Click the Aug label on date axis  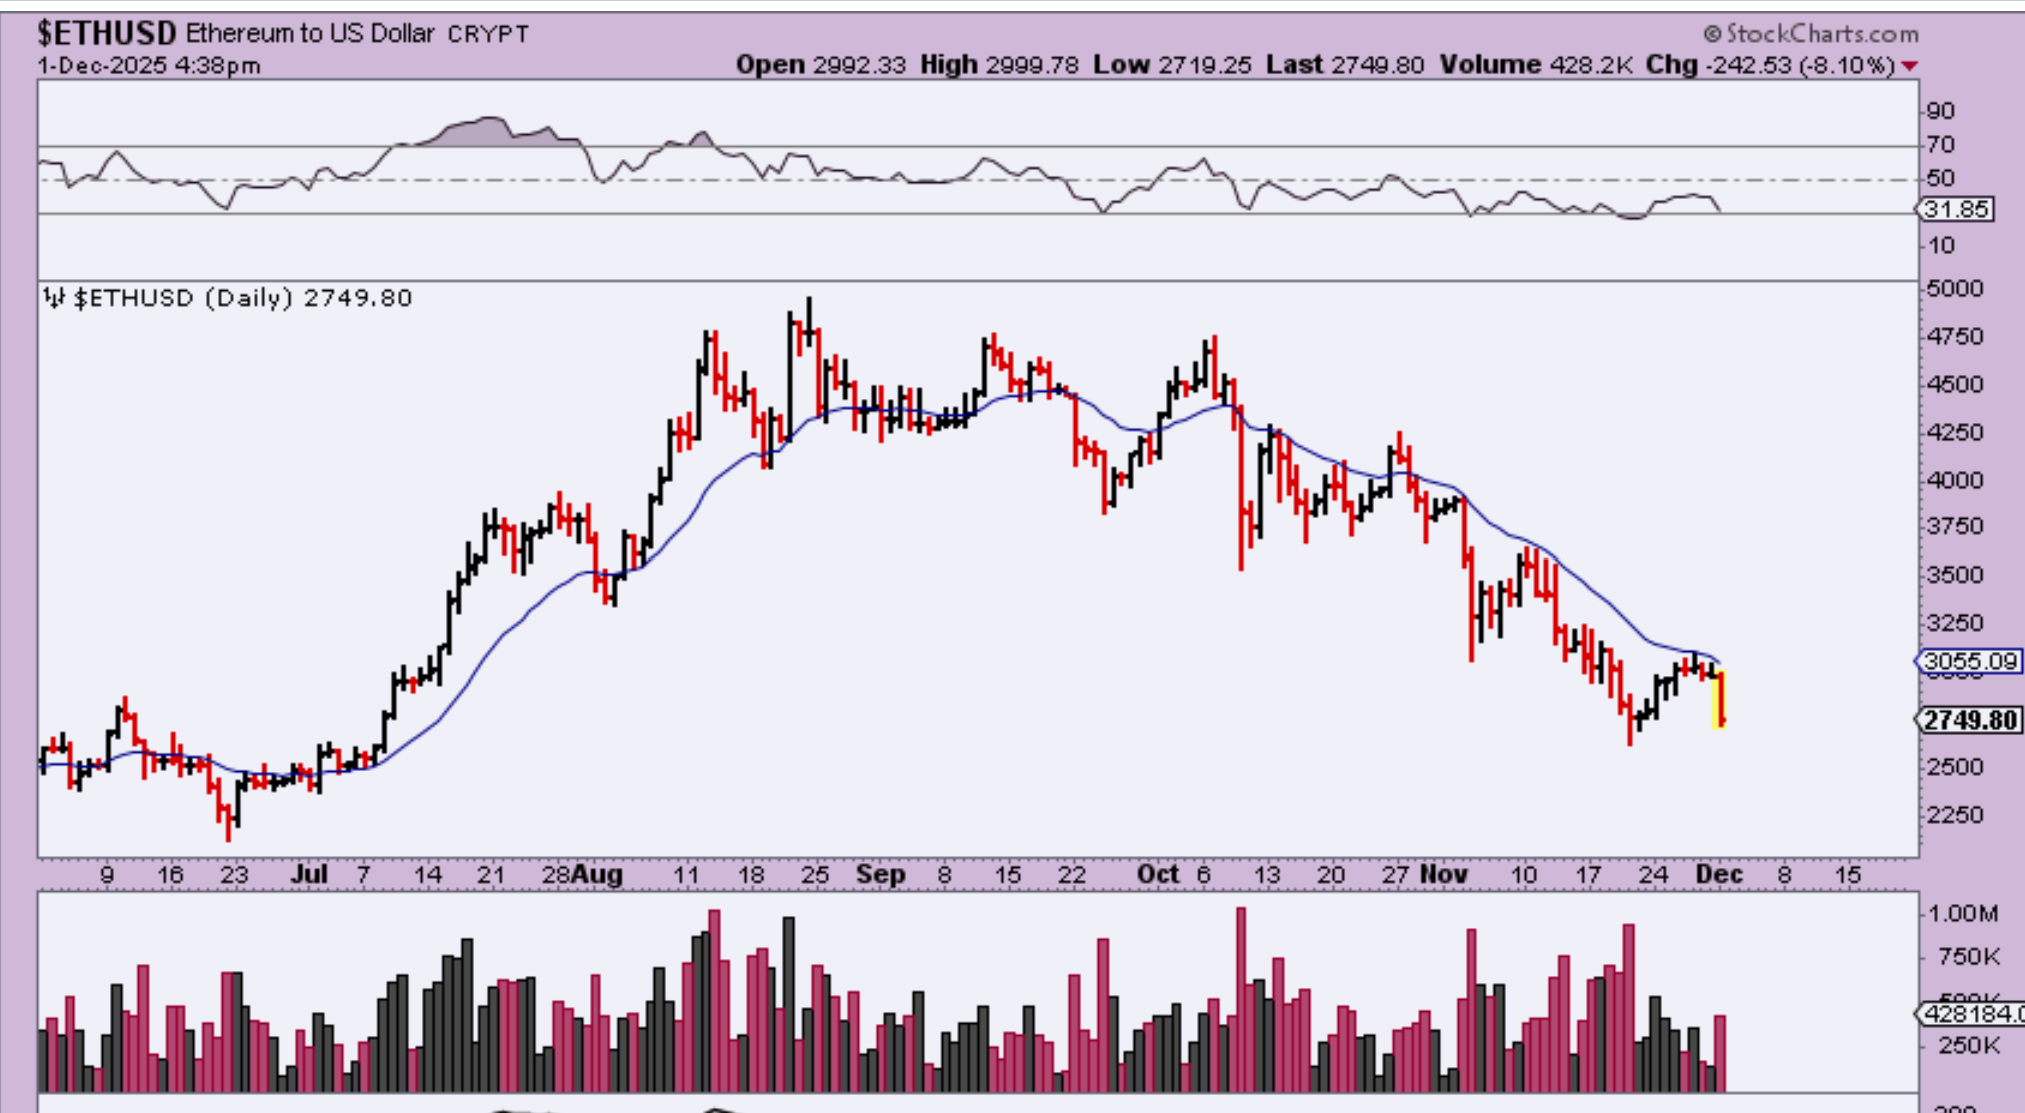(x=598, y=875)
